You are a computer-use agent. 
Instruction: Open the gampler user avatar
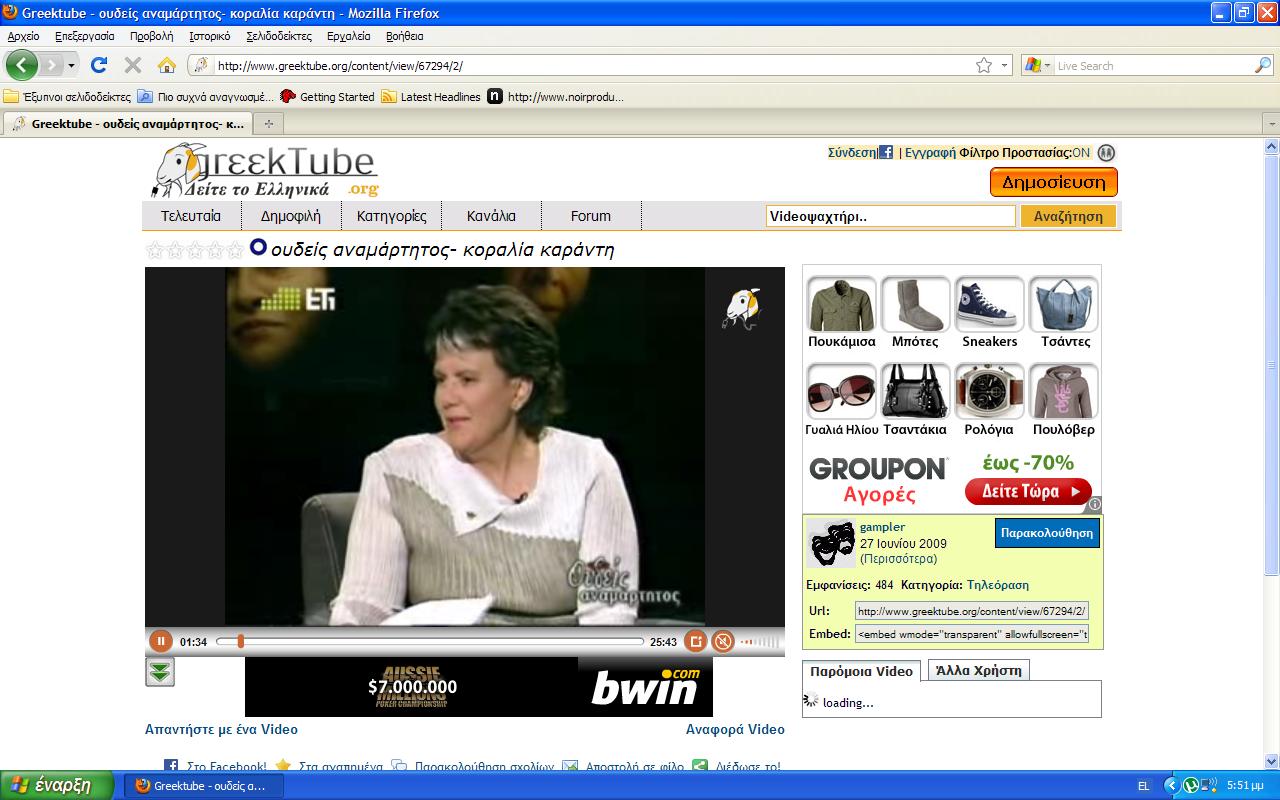point(831,544)
